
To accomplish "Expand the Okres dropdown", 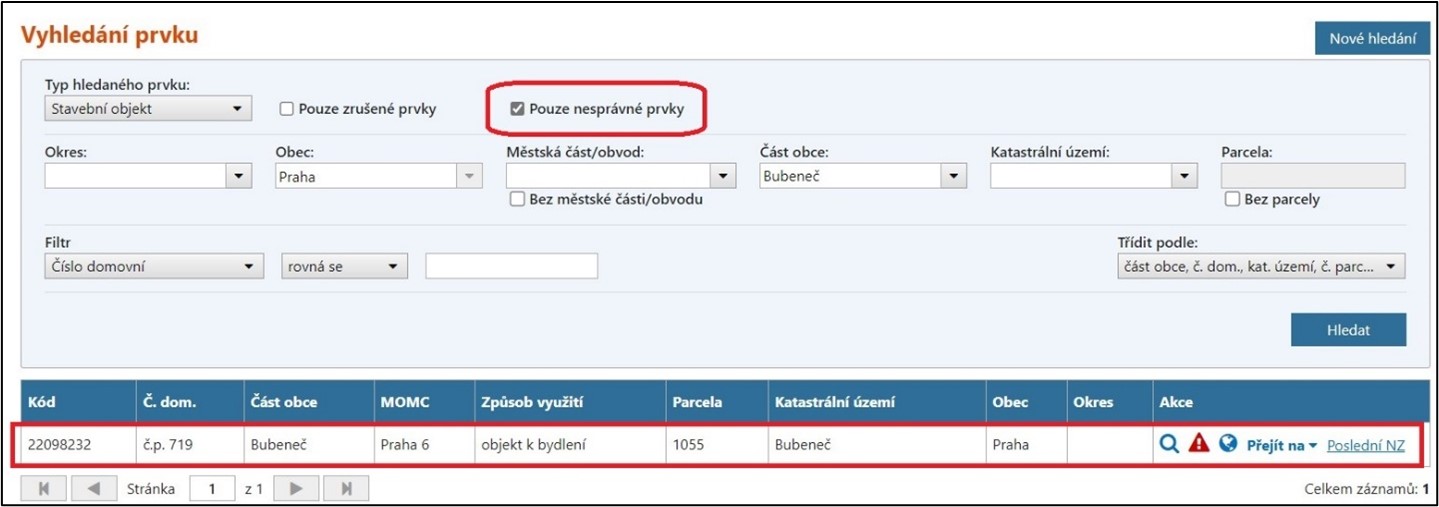I will pyautogui.click(x=148, y=176).
